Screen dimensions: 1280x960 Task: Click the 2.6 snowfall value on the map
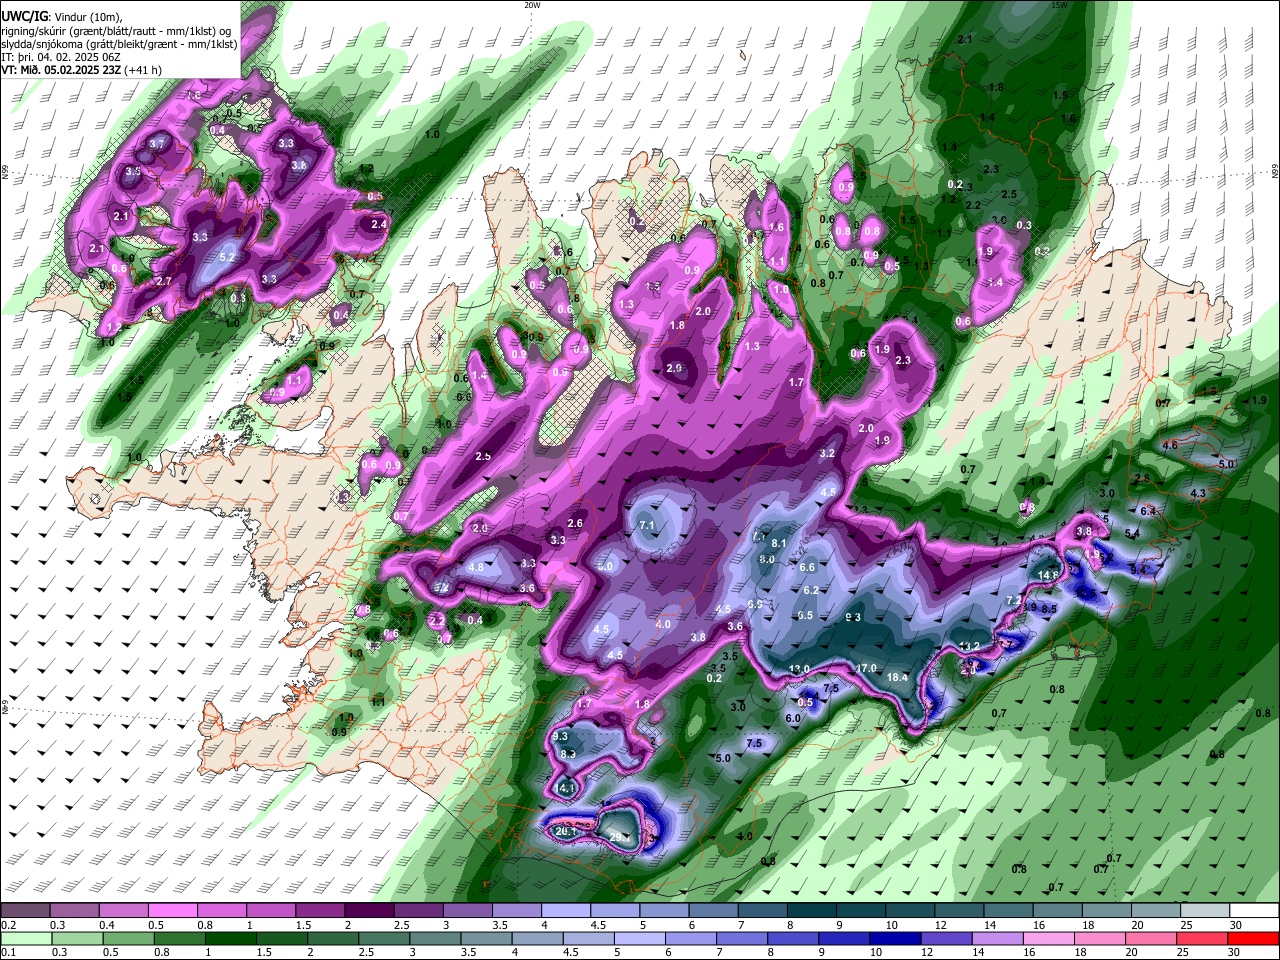[x=575, y=523]
